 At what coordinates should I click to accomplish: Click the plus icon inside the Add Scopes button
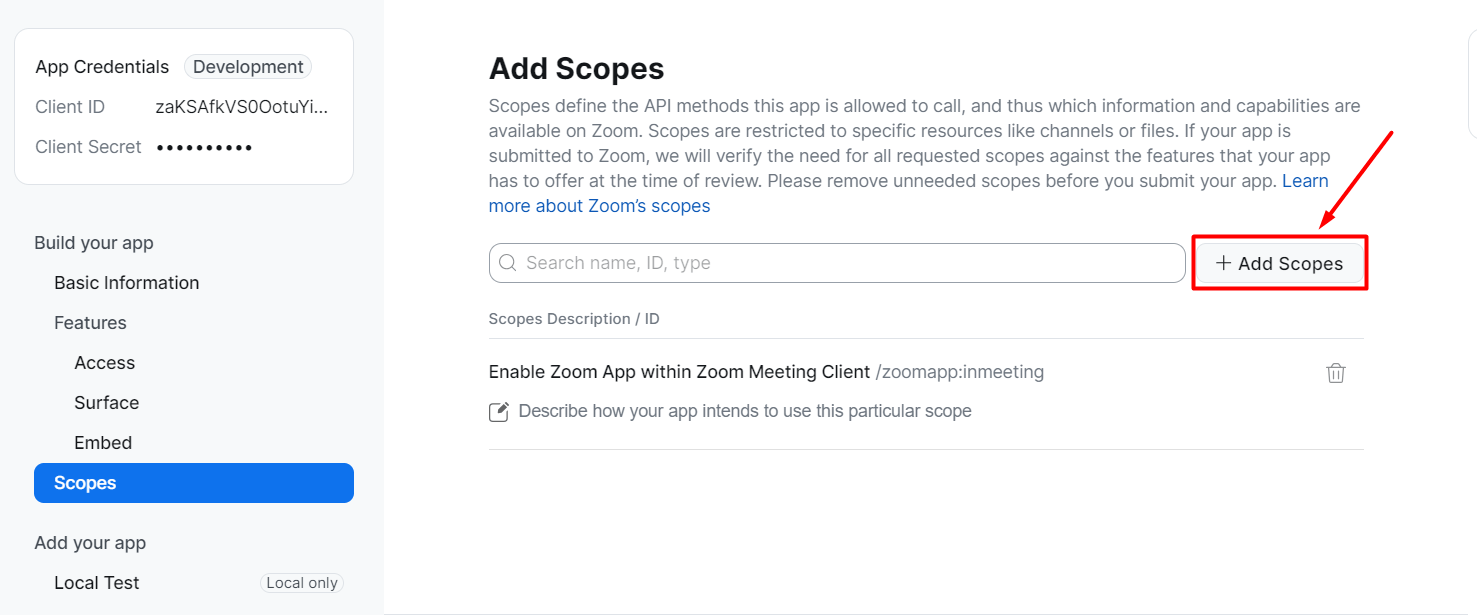(x=1223, y=262)
